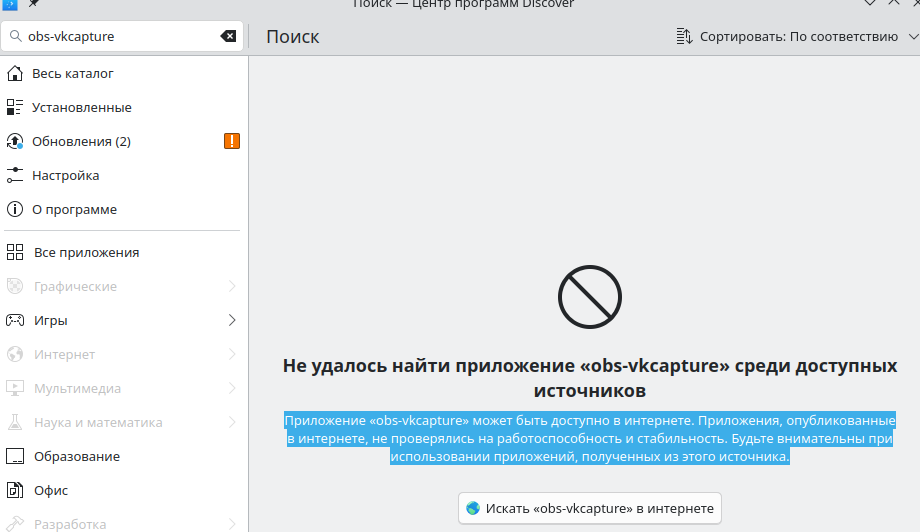920x532 pixels.
Task: Minimize the Discover window
Action: coord(870,3)
